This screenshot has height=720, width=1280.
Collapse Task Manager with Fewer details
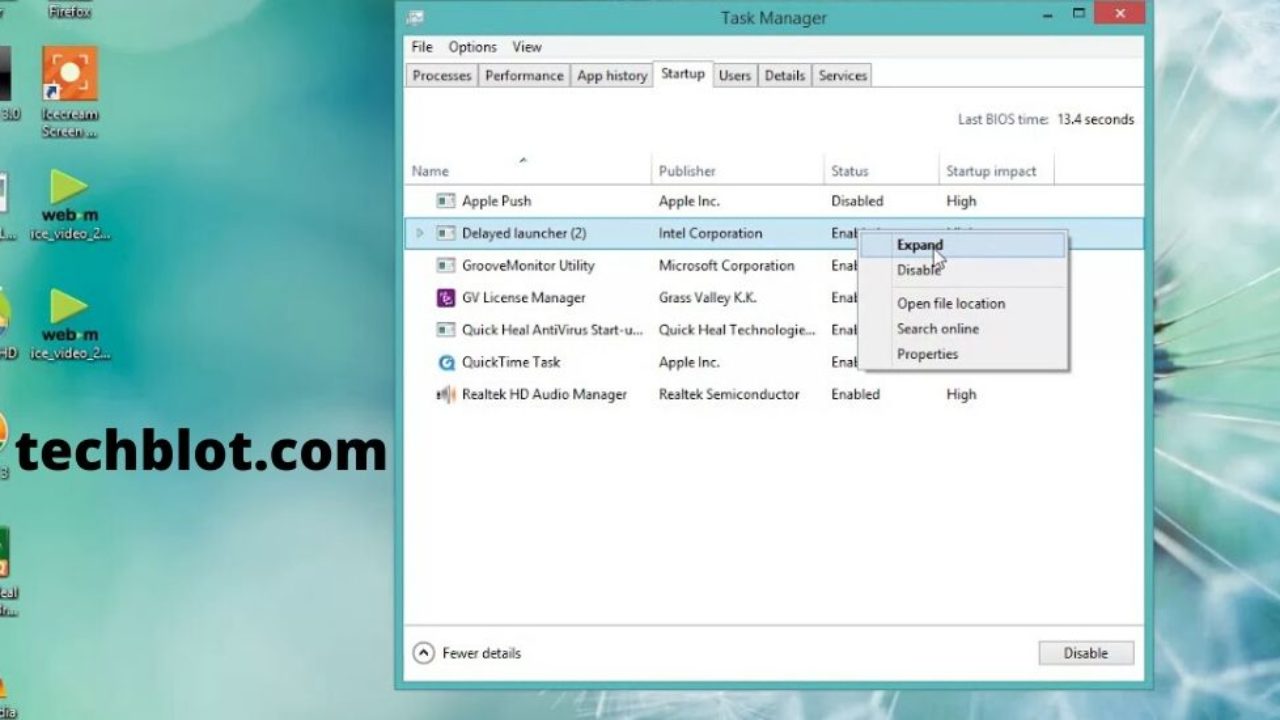click(x=467, y=653)
